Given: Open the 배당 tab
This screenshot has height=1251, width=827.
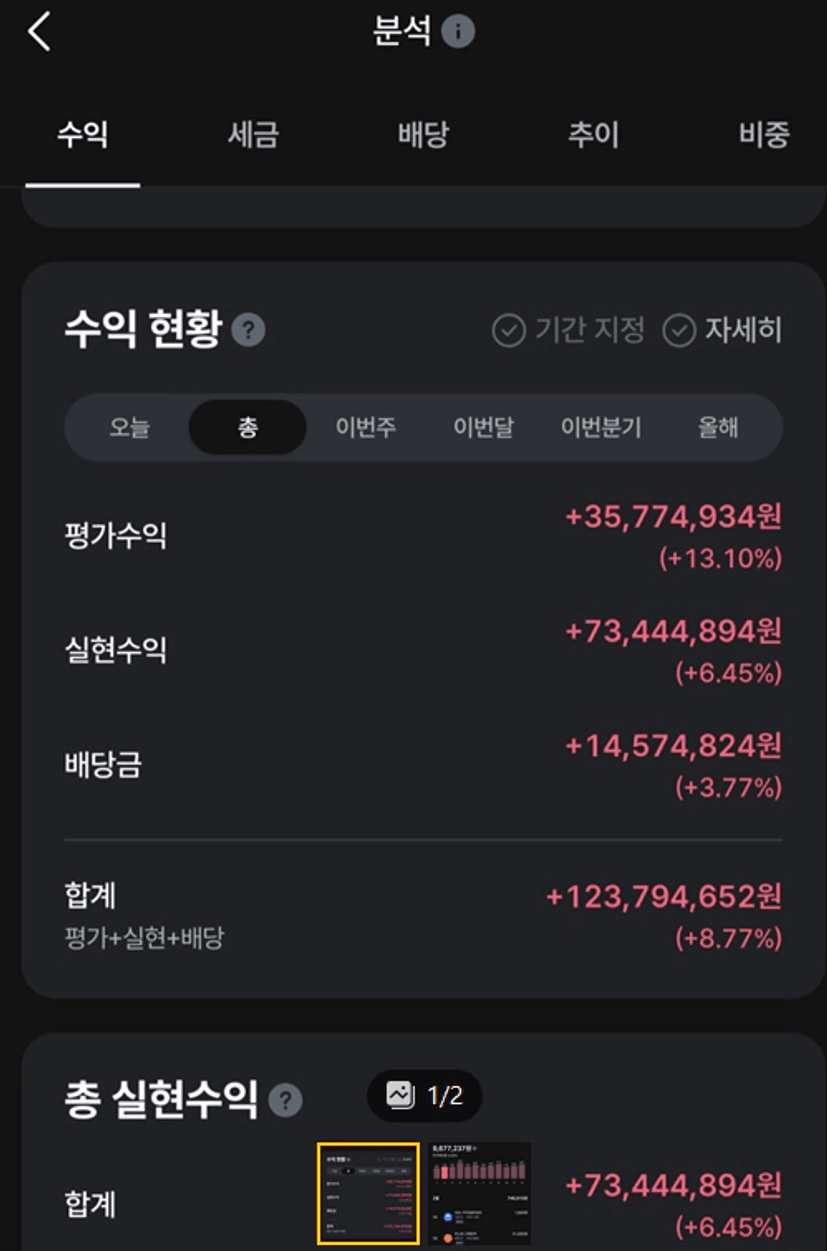Looking at the screenshot, I should click(423, 134).
